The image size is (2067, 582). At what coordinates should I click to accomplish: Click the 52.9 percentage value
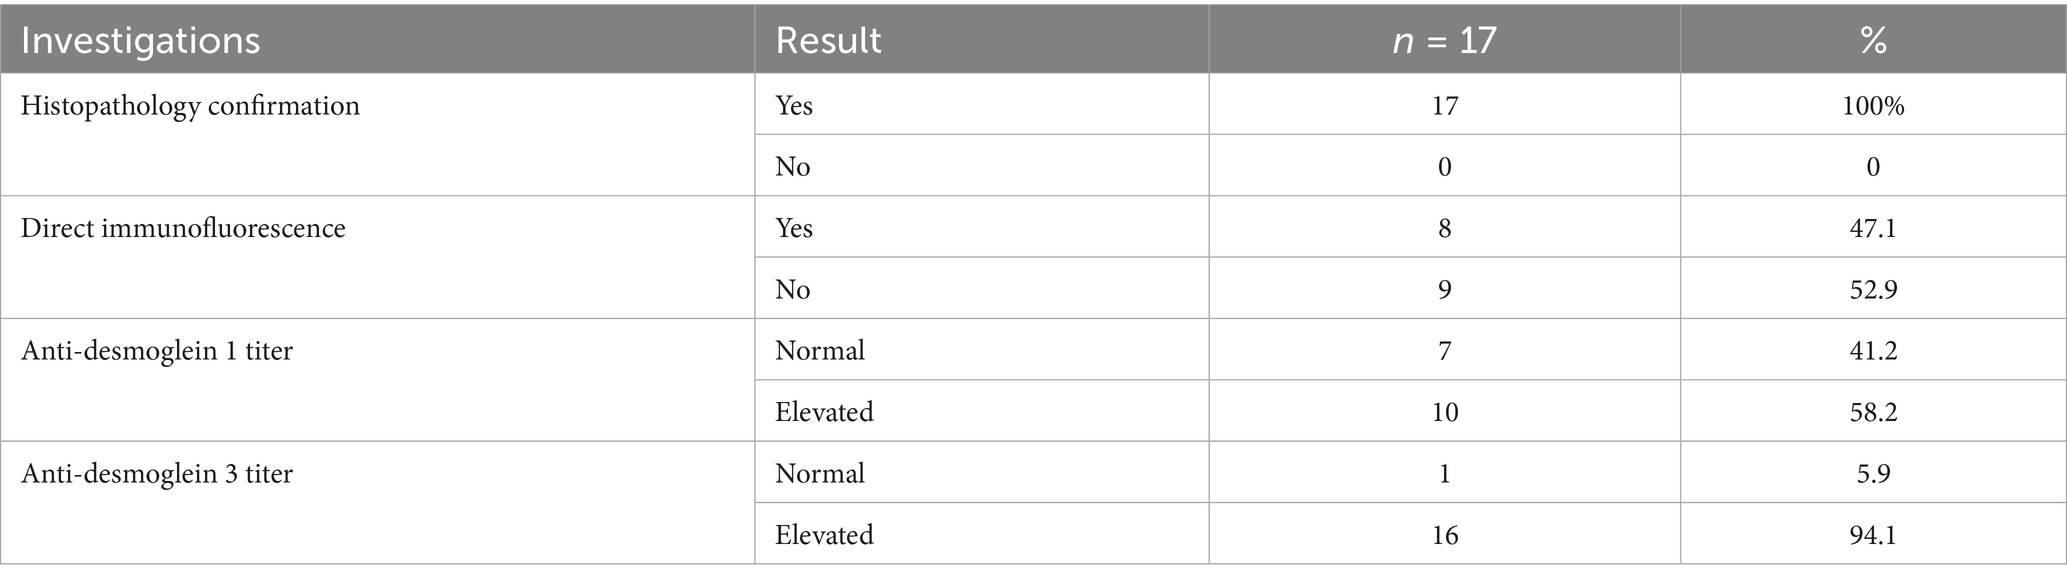tap(1873, 290)
